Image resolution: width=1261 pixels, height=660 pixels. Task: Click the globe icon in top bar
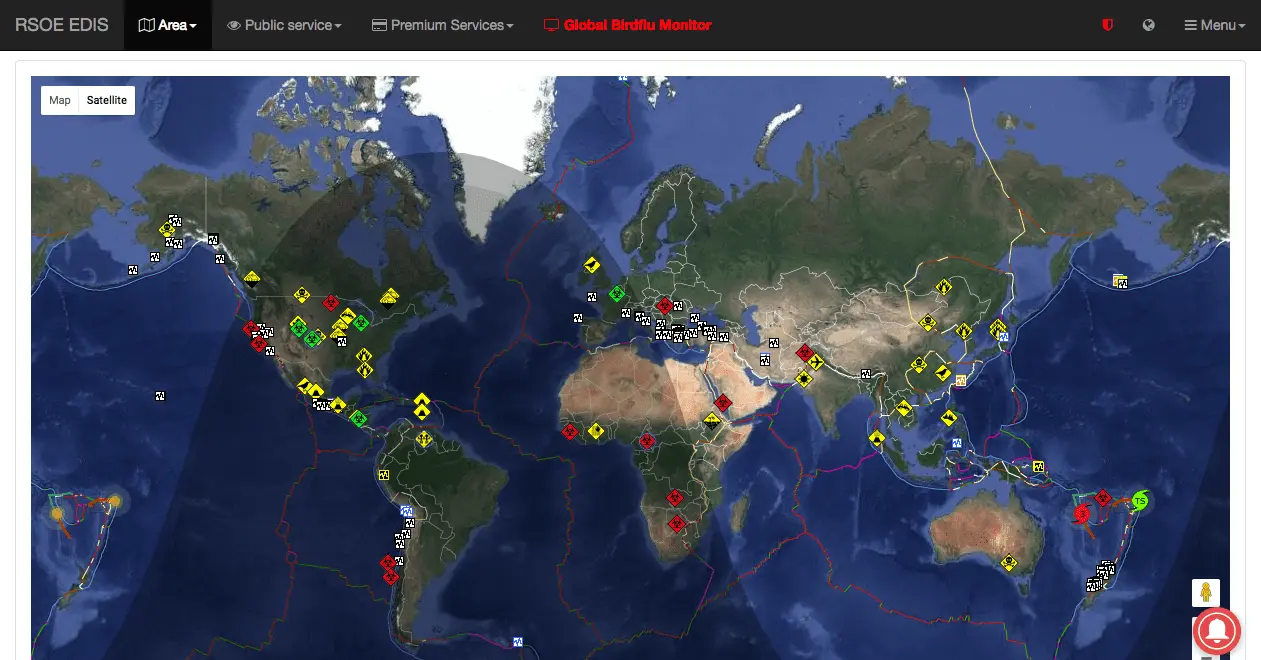tap(1149, 25)
